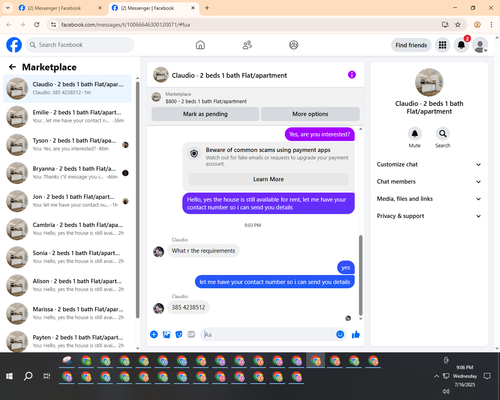Open the Marissa conversation

67,314
